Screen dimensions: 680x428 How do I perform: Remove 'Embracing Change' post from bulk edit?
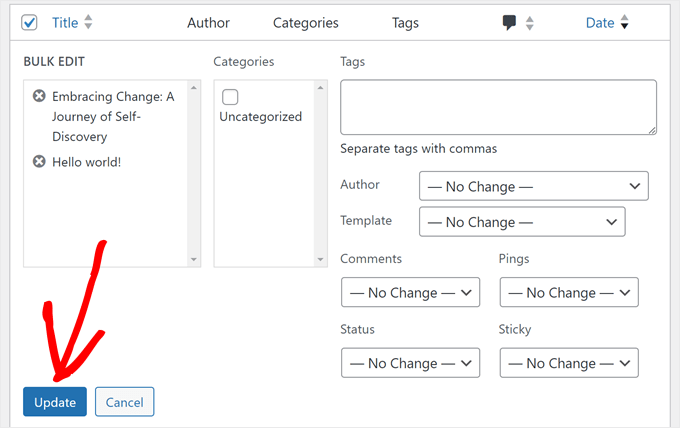tap(39, 97)
